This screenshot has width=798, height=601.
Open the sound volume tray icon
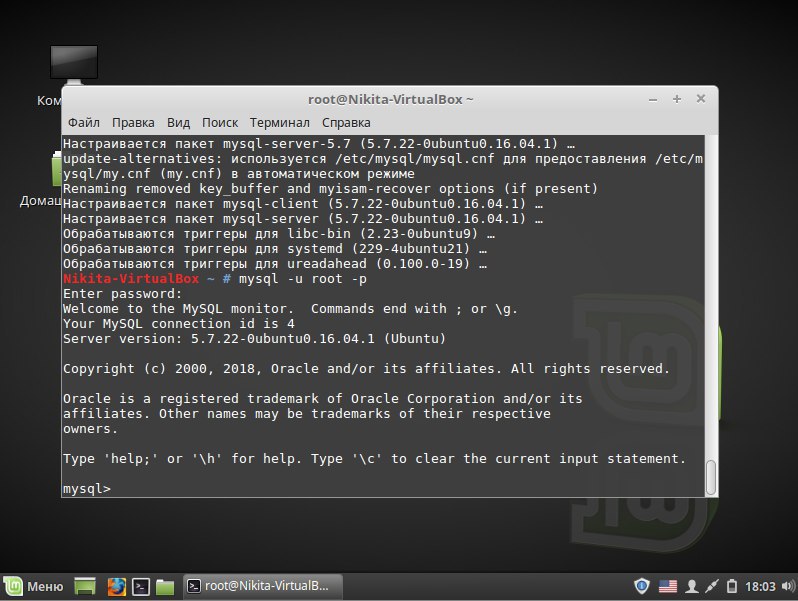coord(788,586)
